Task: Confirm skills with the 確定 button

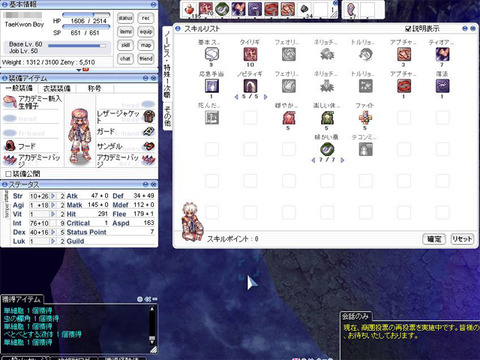Action: pyautogui.click(x=434, y=239)
